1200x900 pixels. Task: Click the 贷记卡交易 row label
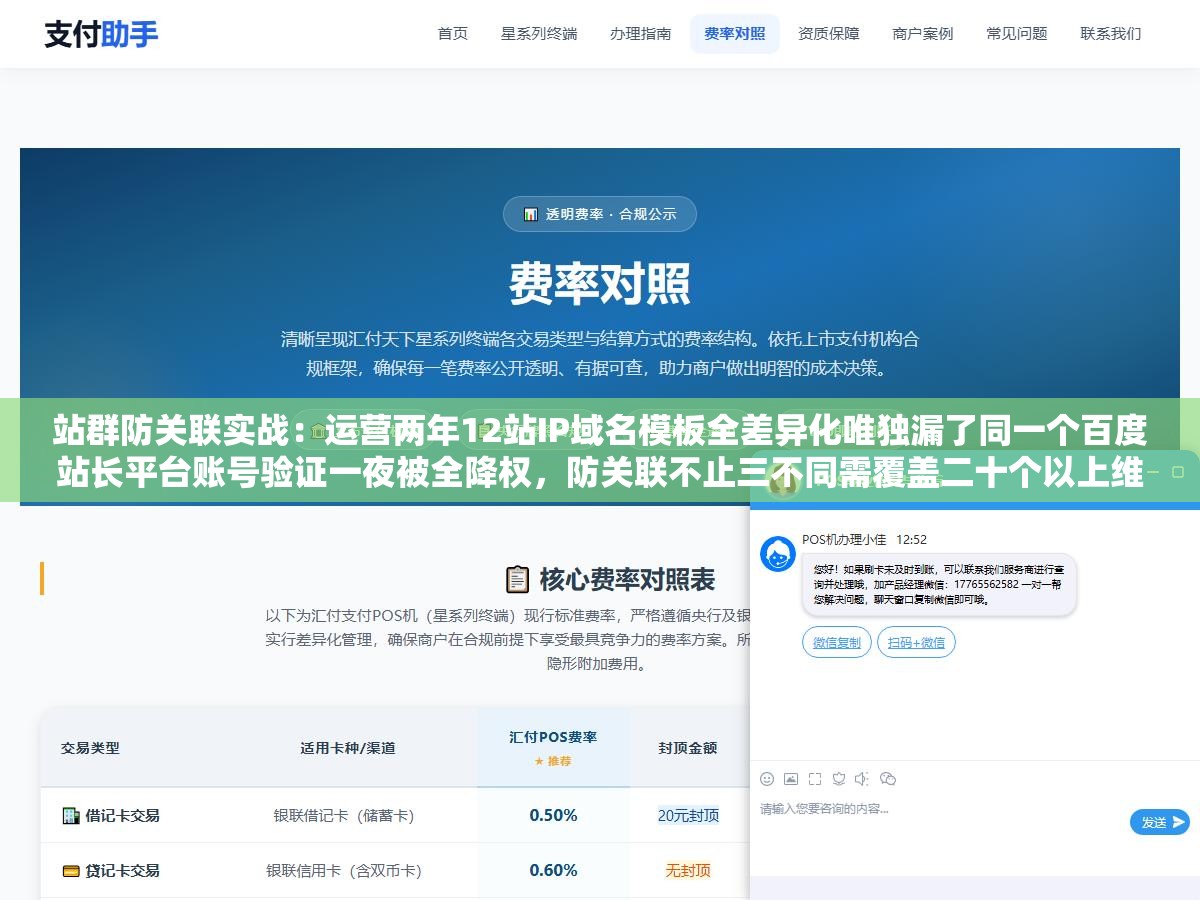coord(122,871)
